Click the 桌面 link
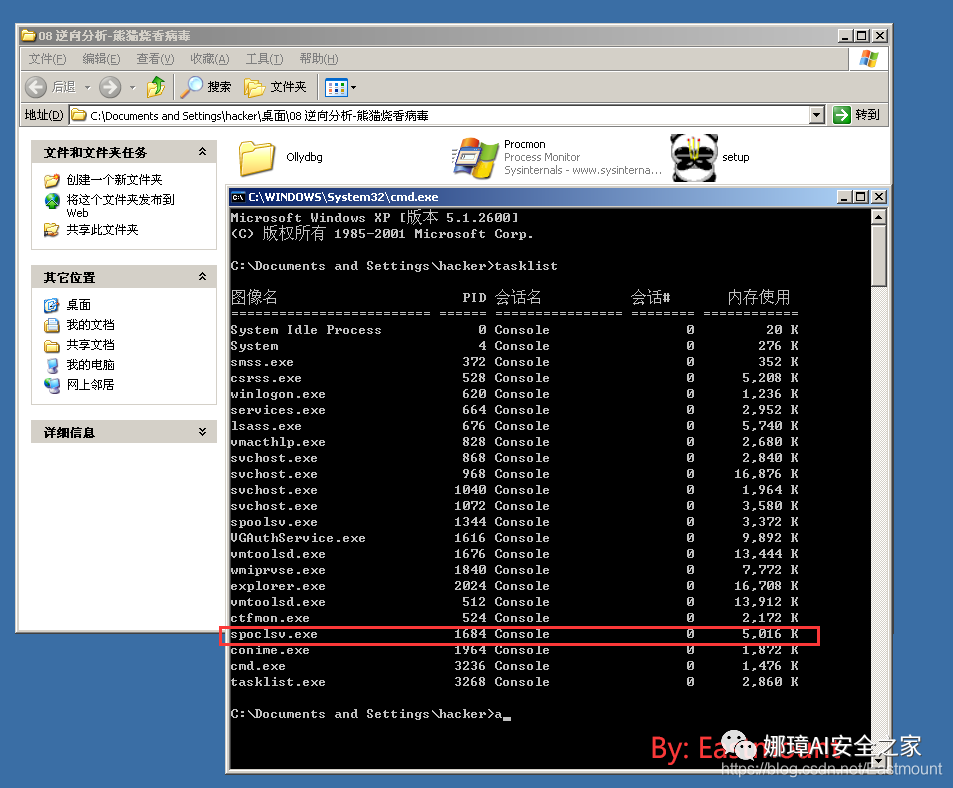The image size is (953, 788). pyautogui.click(x=78, y=305)
